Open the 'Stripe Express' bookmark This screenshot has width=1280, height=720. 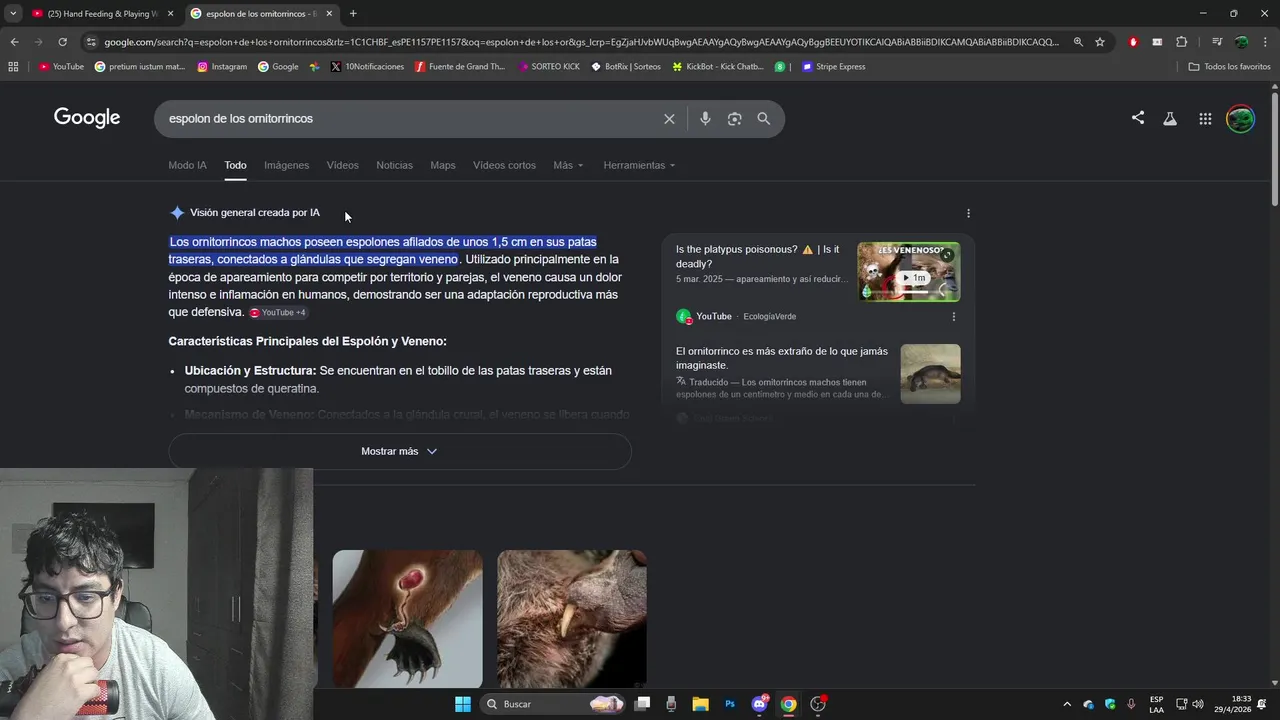coord(833,66)
